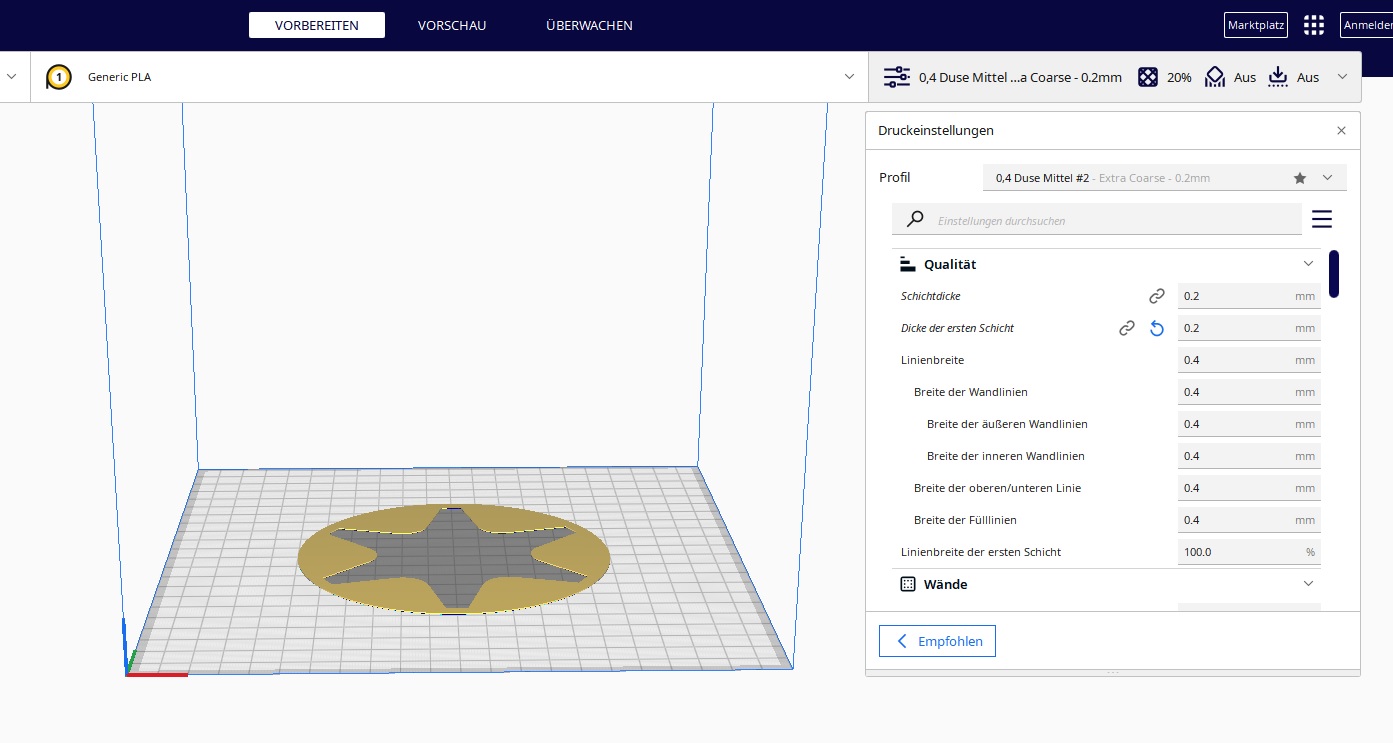Collapse the Wände section

click(x=1308, y=584)
